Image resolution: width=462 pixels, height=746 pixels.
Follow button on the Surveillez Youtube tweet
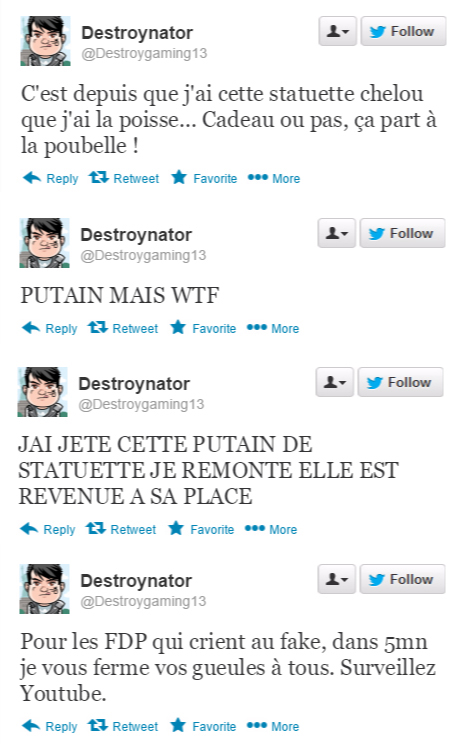(x=403, y=579)
